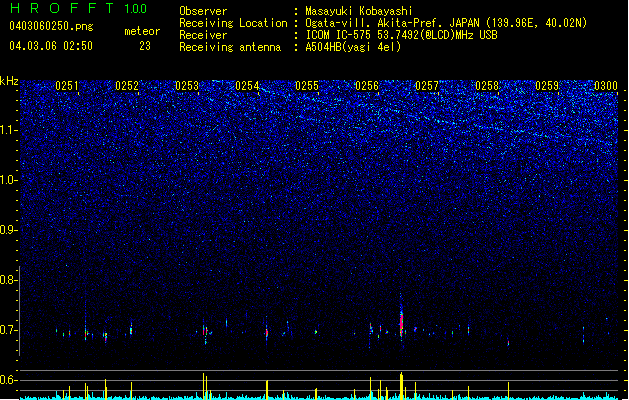
Task: Click the isolated meteor echo just after 0258
Action: pyautogui.click(x=508, y=342)
